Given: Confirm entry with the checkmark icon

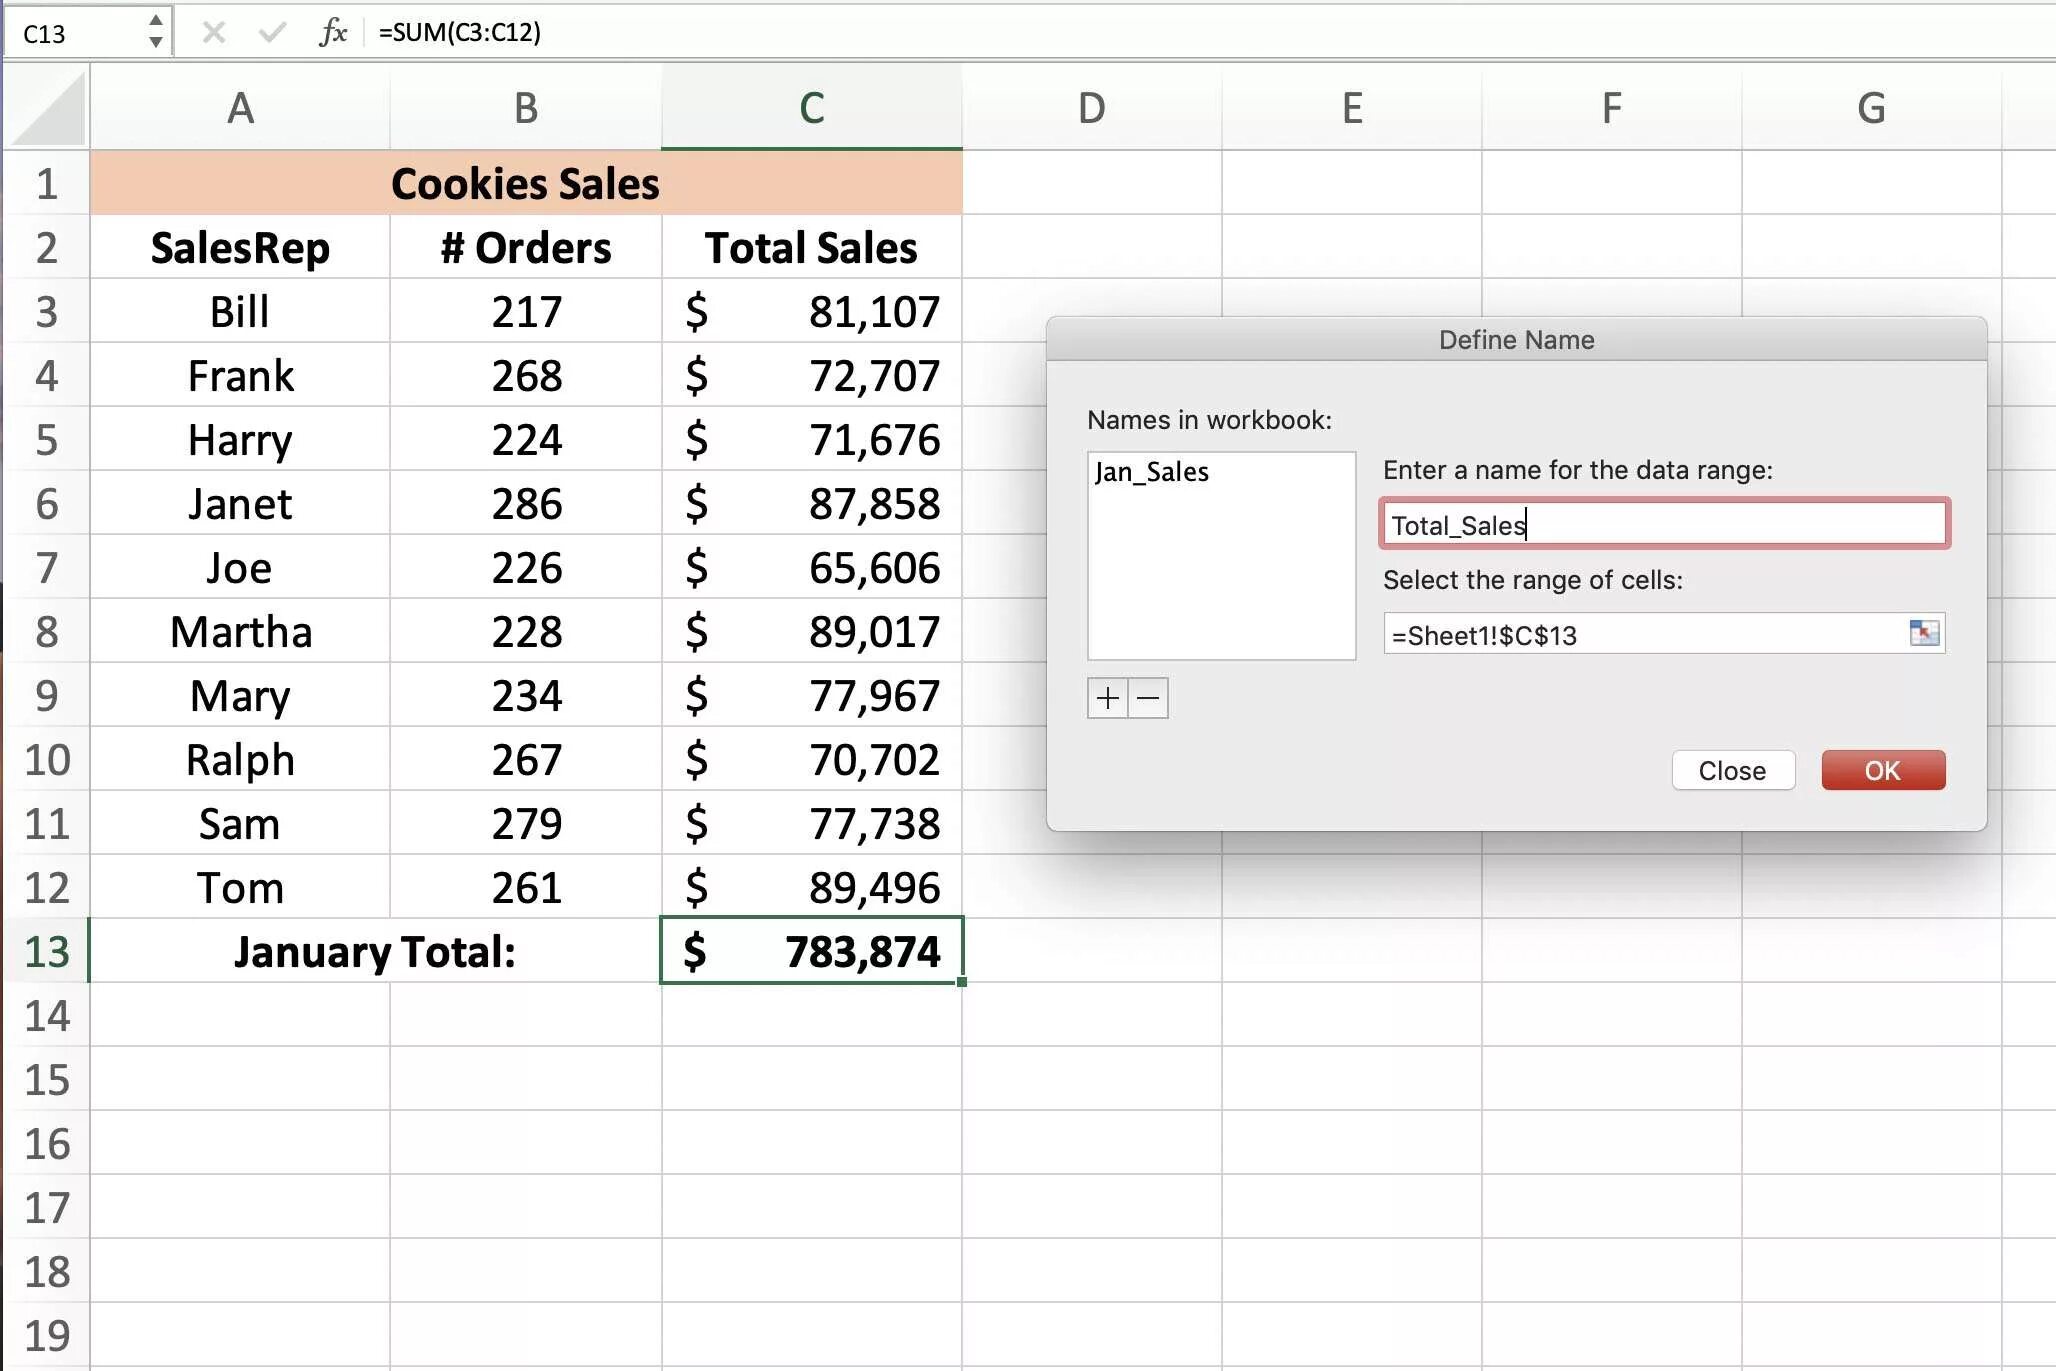Looking at the screenshot, I should pyautogui.click(x=271, y=32).
